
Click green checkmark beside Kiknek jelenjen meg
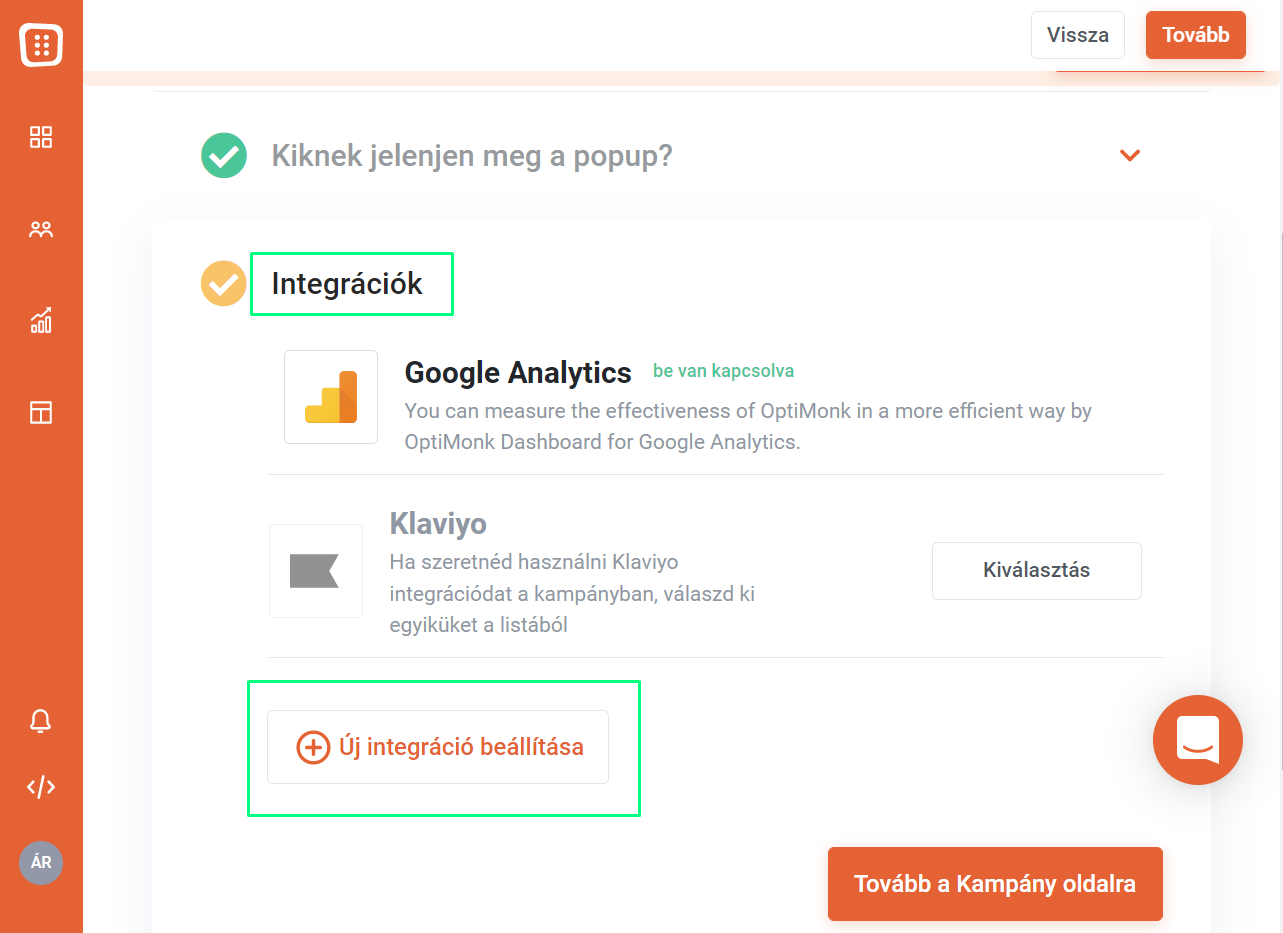click(224, 156)
